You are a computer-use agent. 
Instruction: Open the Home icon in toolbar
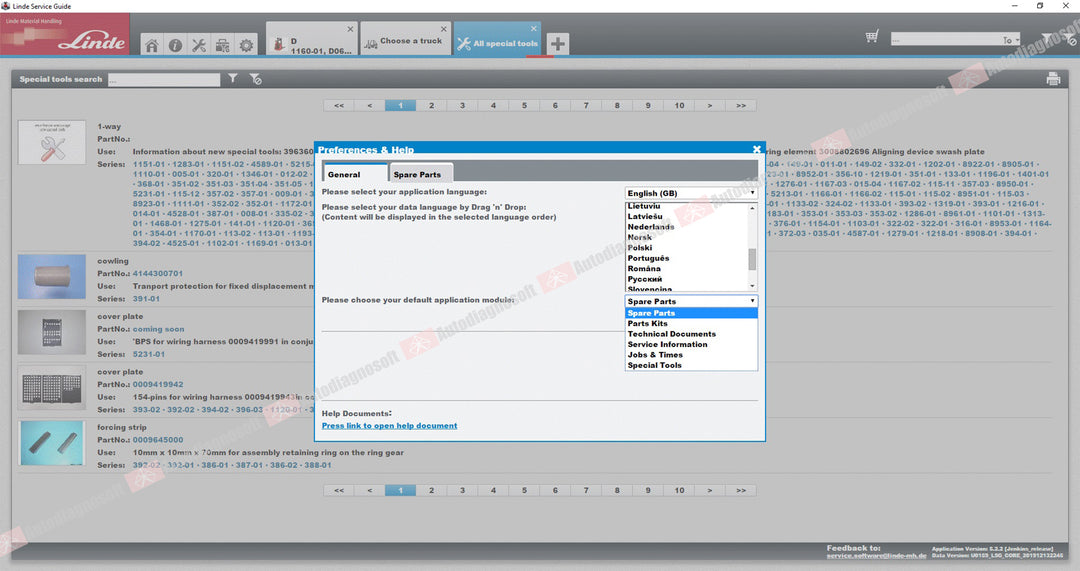point(152,45)
